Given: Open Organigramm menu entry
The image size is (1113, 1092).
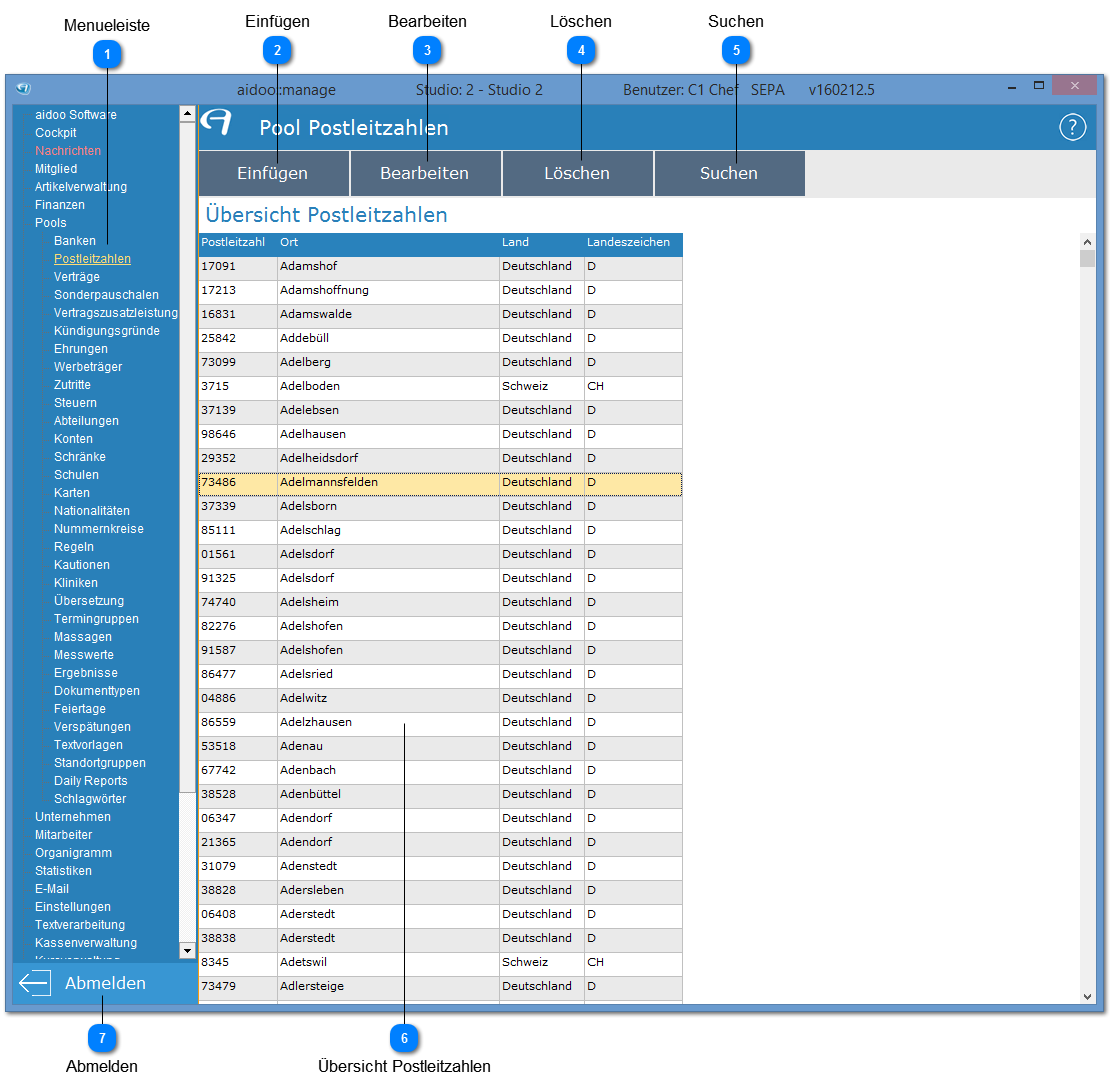Looking at the screenshot, I should [x=74, y=853].
